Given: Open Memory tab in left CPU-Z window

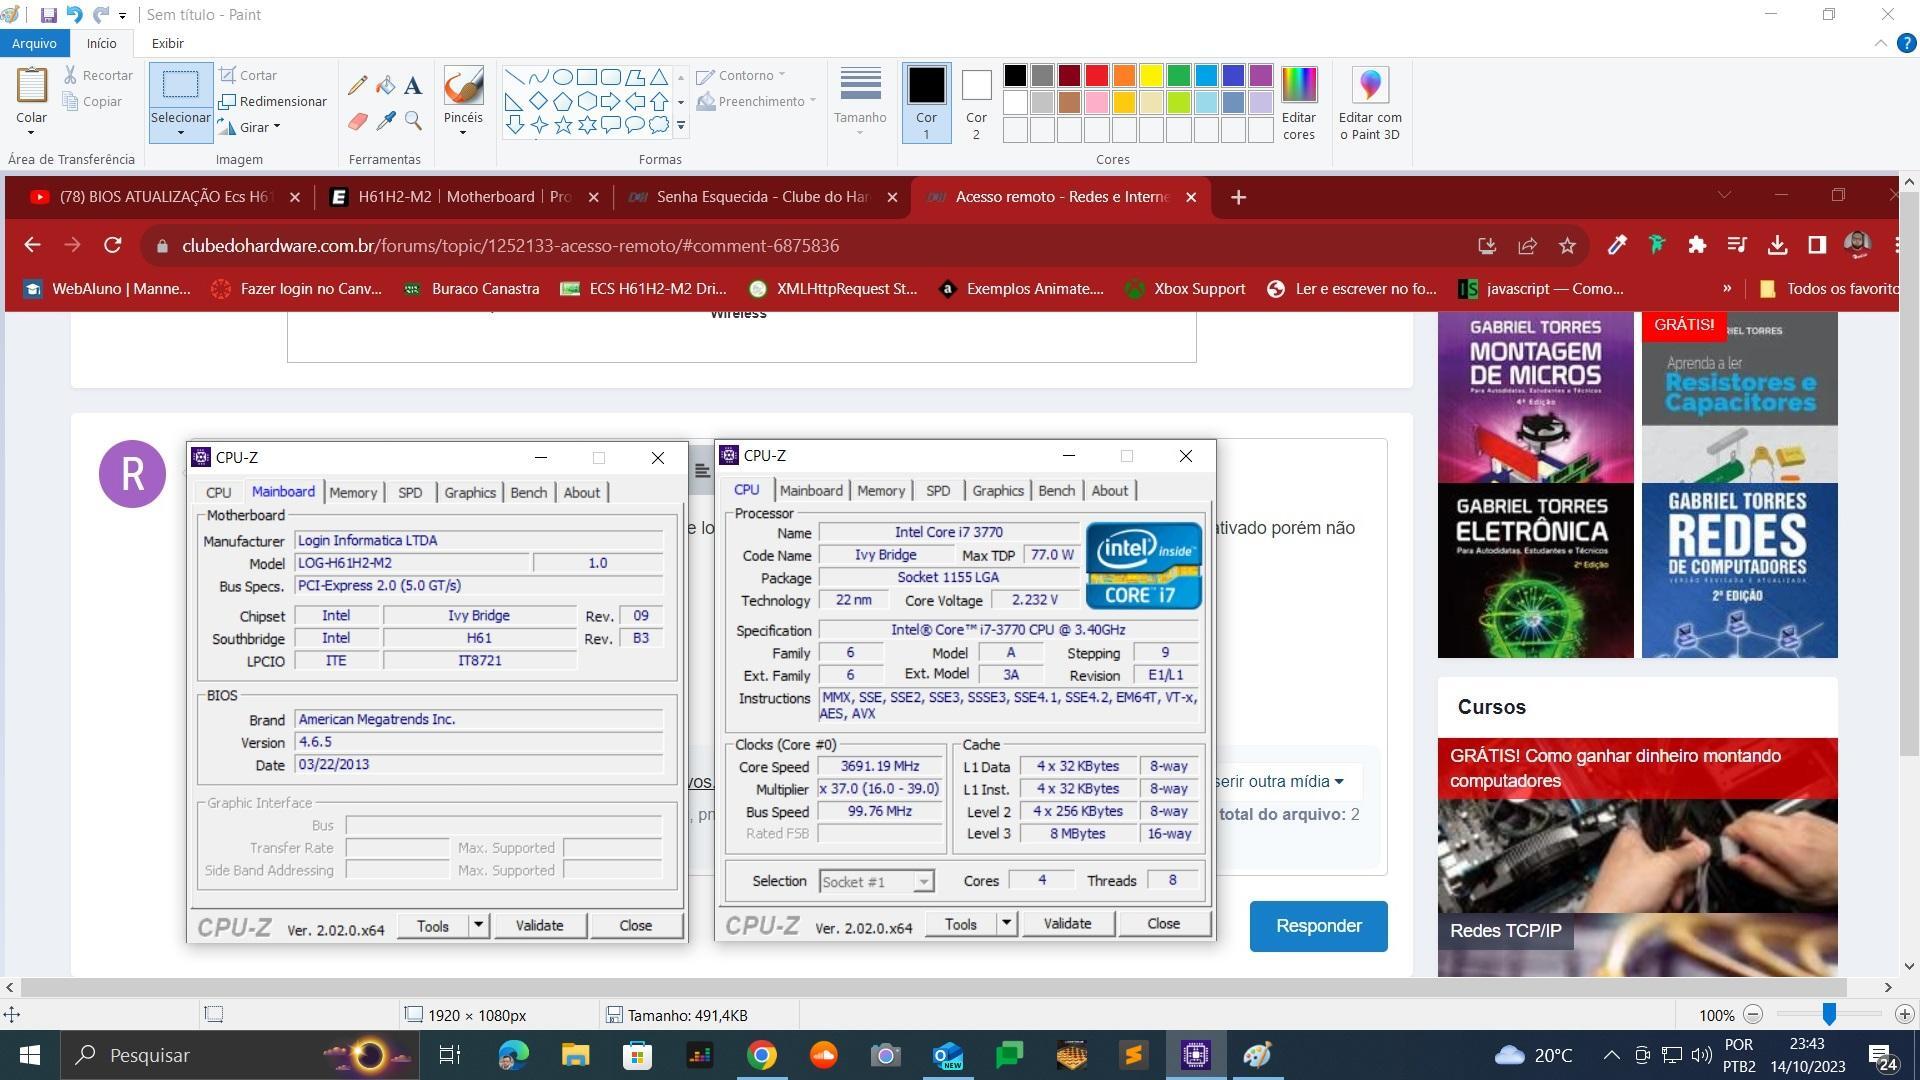Looking at the screenshot, I should point(353,492).
